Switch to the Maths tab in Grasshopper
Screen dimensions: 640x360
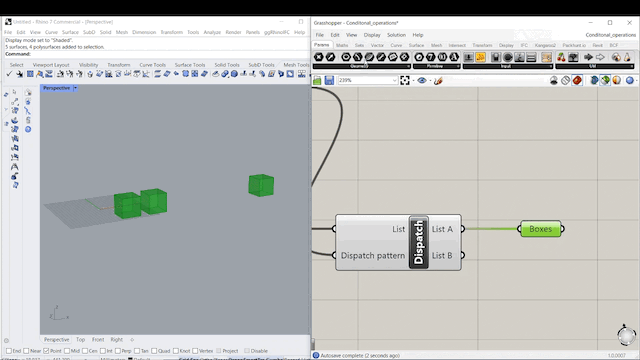[x=342, y=45]
